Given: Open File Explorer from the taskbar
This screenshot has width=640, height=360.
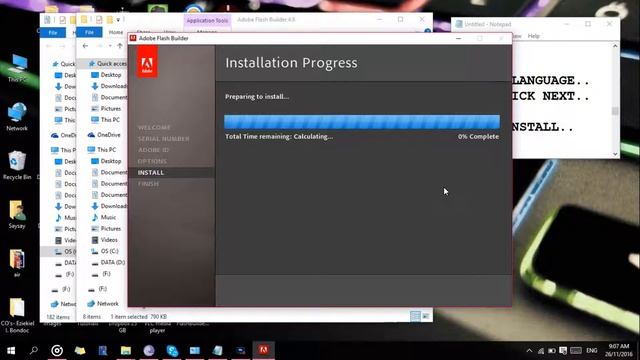Looking at the screenshot, I should [x=126, y=350].
